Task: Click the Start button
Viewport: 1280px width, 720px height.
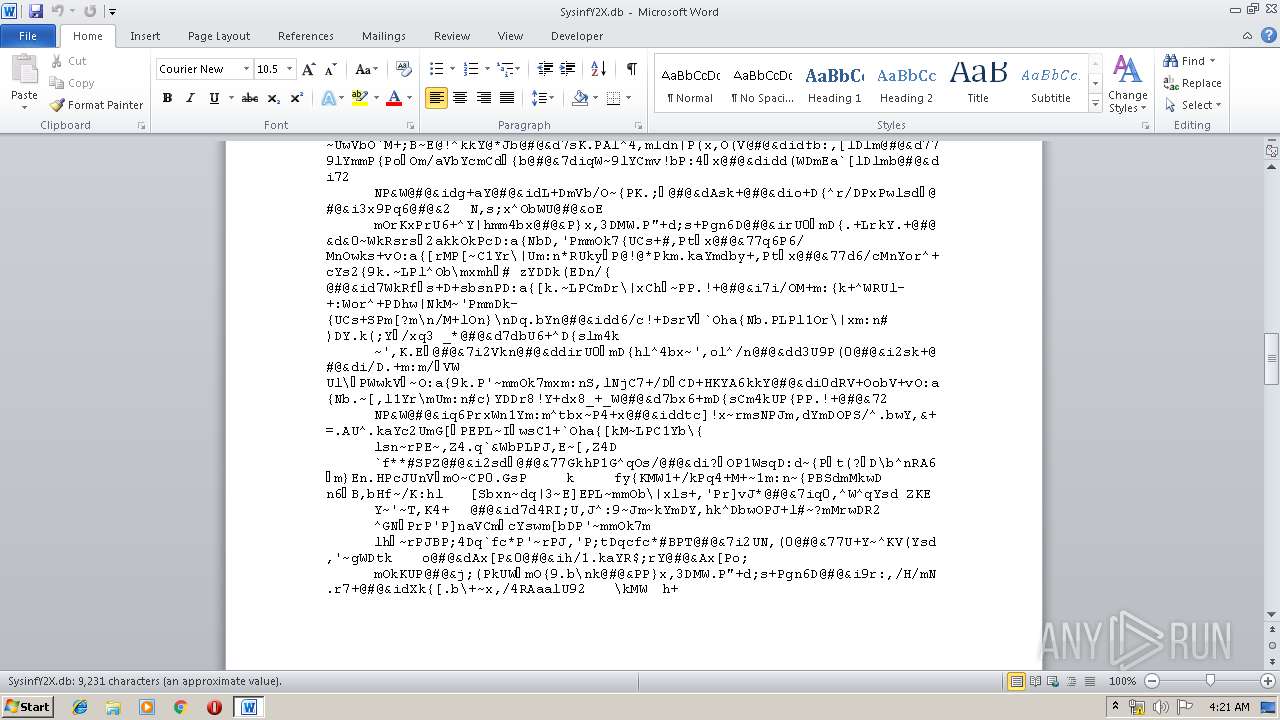Action: tap(27, 707)
